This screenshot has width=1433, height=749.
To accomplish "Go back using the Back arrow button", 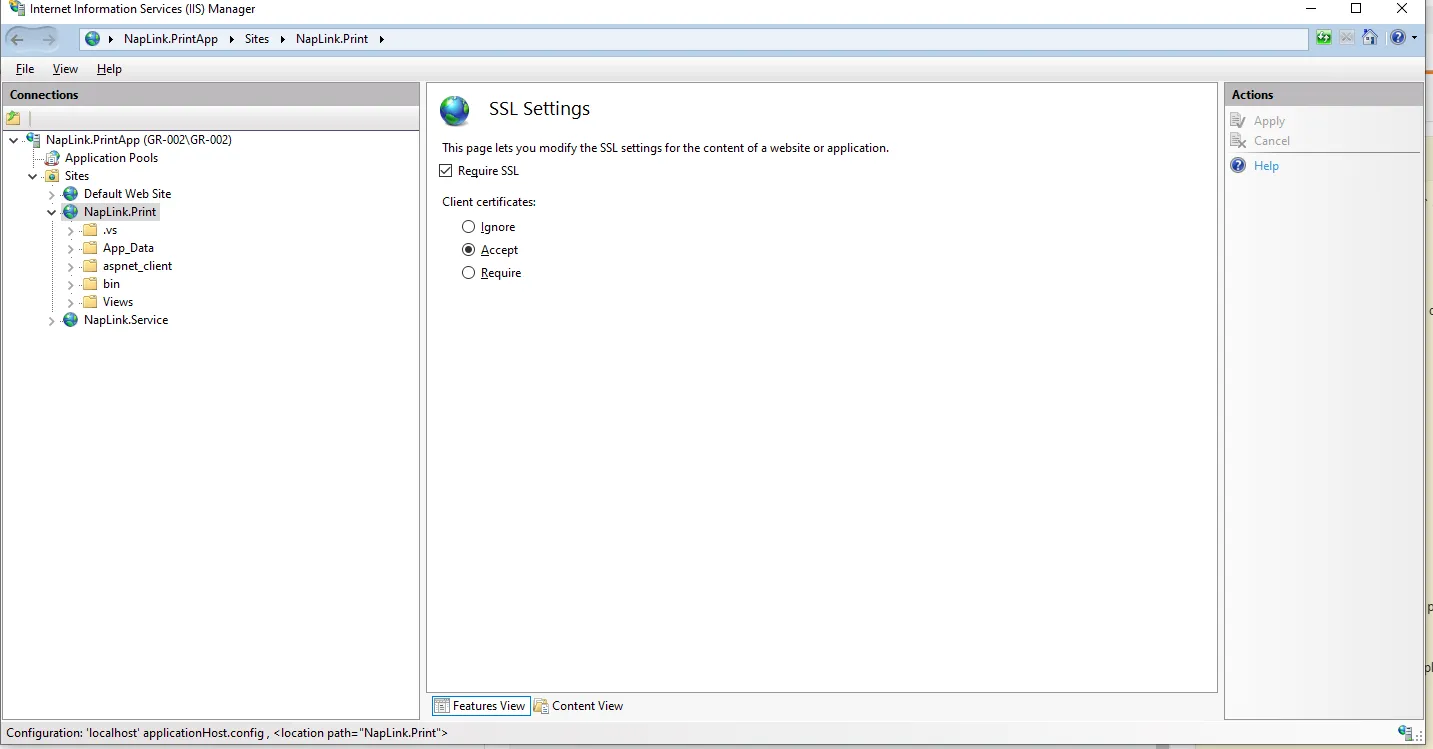I will coord(17,39).
